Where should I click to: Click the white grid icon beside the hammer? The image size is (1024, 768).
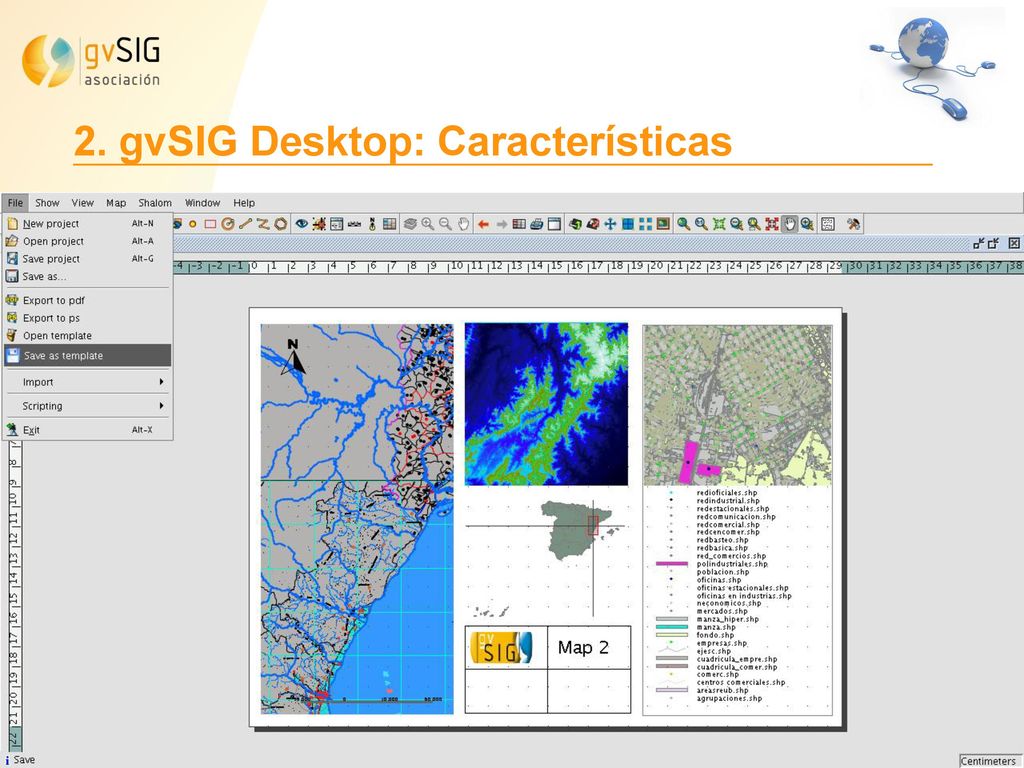tap(827, 224)
